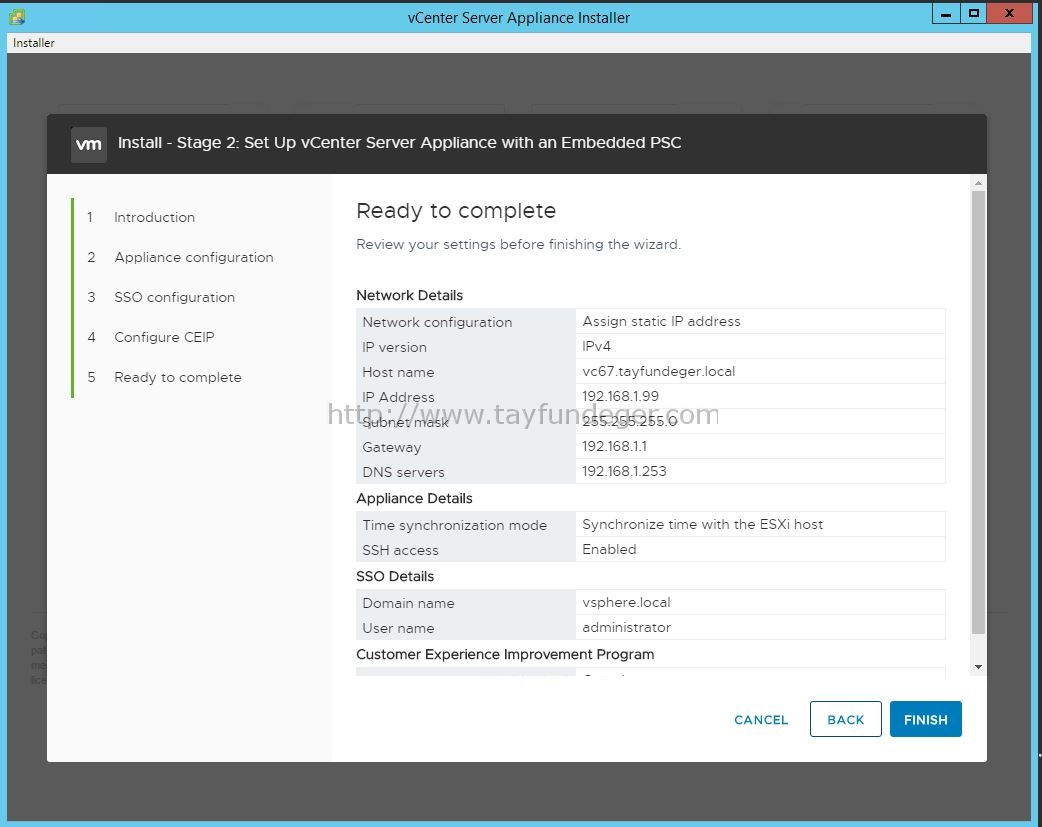
Task: Click DNS servers value '192.168.1.253'
Action: (624, 471)
